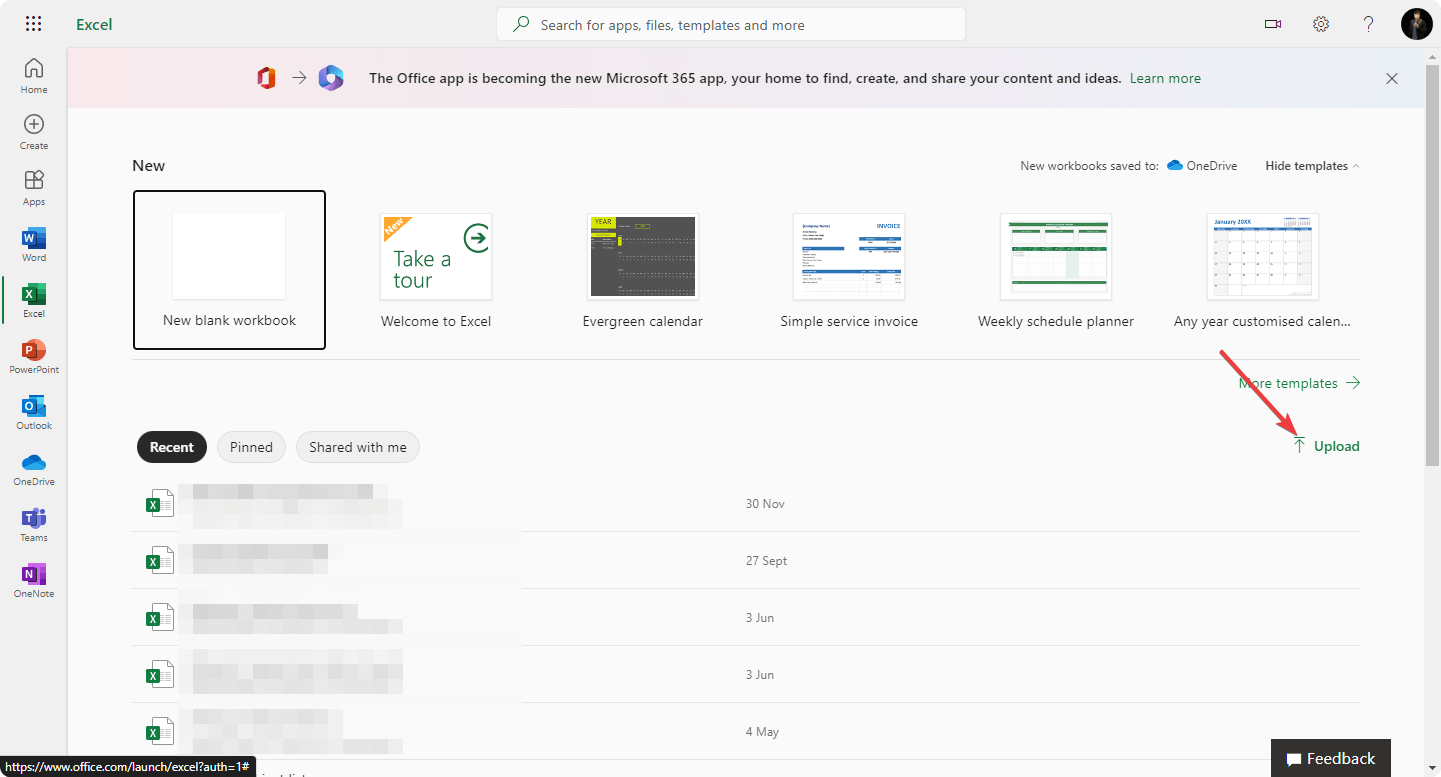
Task: Launch Teams from the sidebar
Action: click(34, 523)
